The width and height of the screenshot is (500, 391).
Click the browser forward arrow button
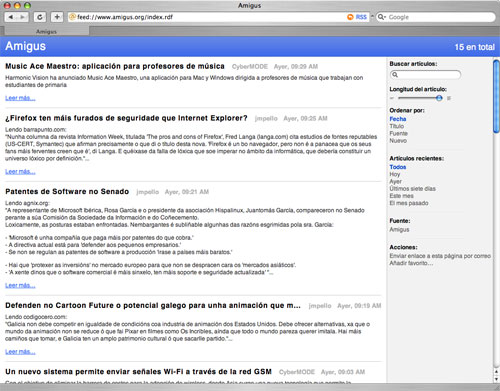[x=23, y=17]
